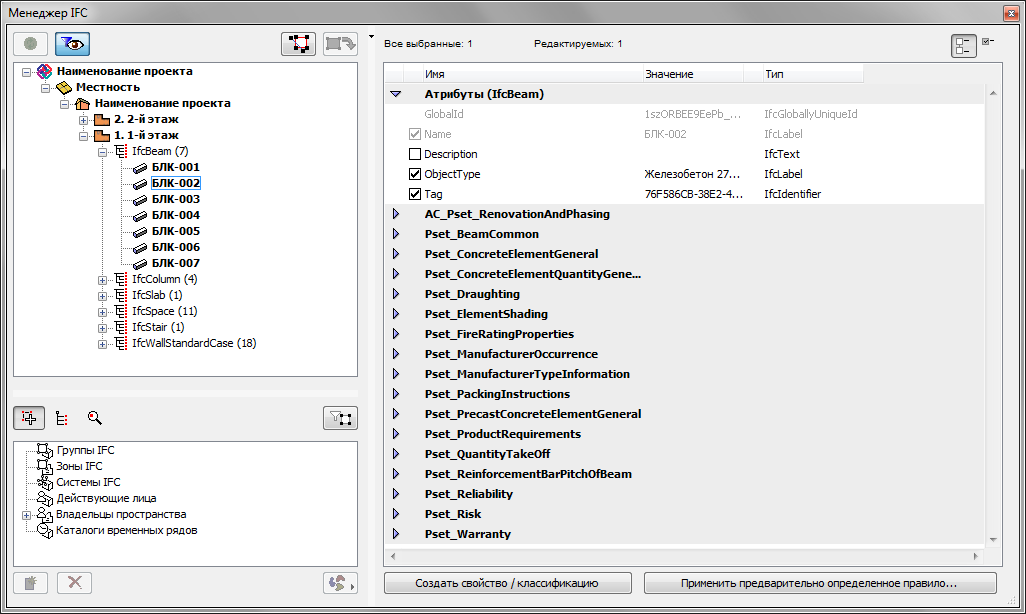This screenshot has height=614, width=1026.
Task: Click the red X delete button
Action: click(75, 583)
